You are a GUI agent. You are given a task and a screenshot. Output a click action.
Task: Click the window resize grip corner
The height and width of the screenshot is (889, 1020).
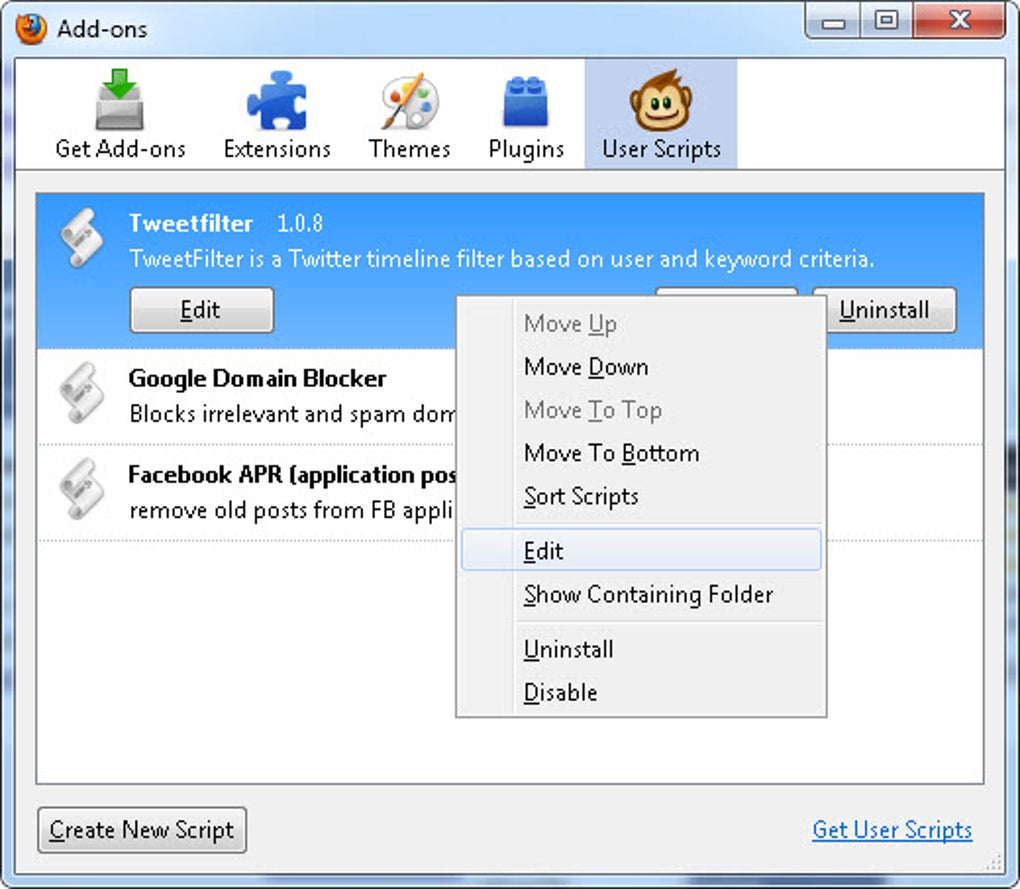[995, 862]
